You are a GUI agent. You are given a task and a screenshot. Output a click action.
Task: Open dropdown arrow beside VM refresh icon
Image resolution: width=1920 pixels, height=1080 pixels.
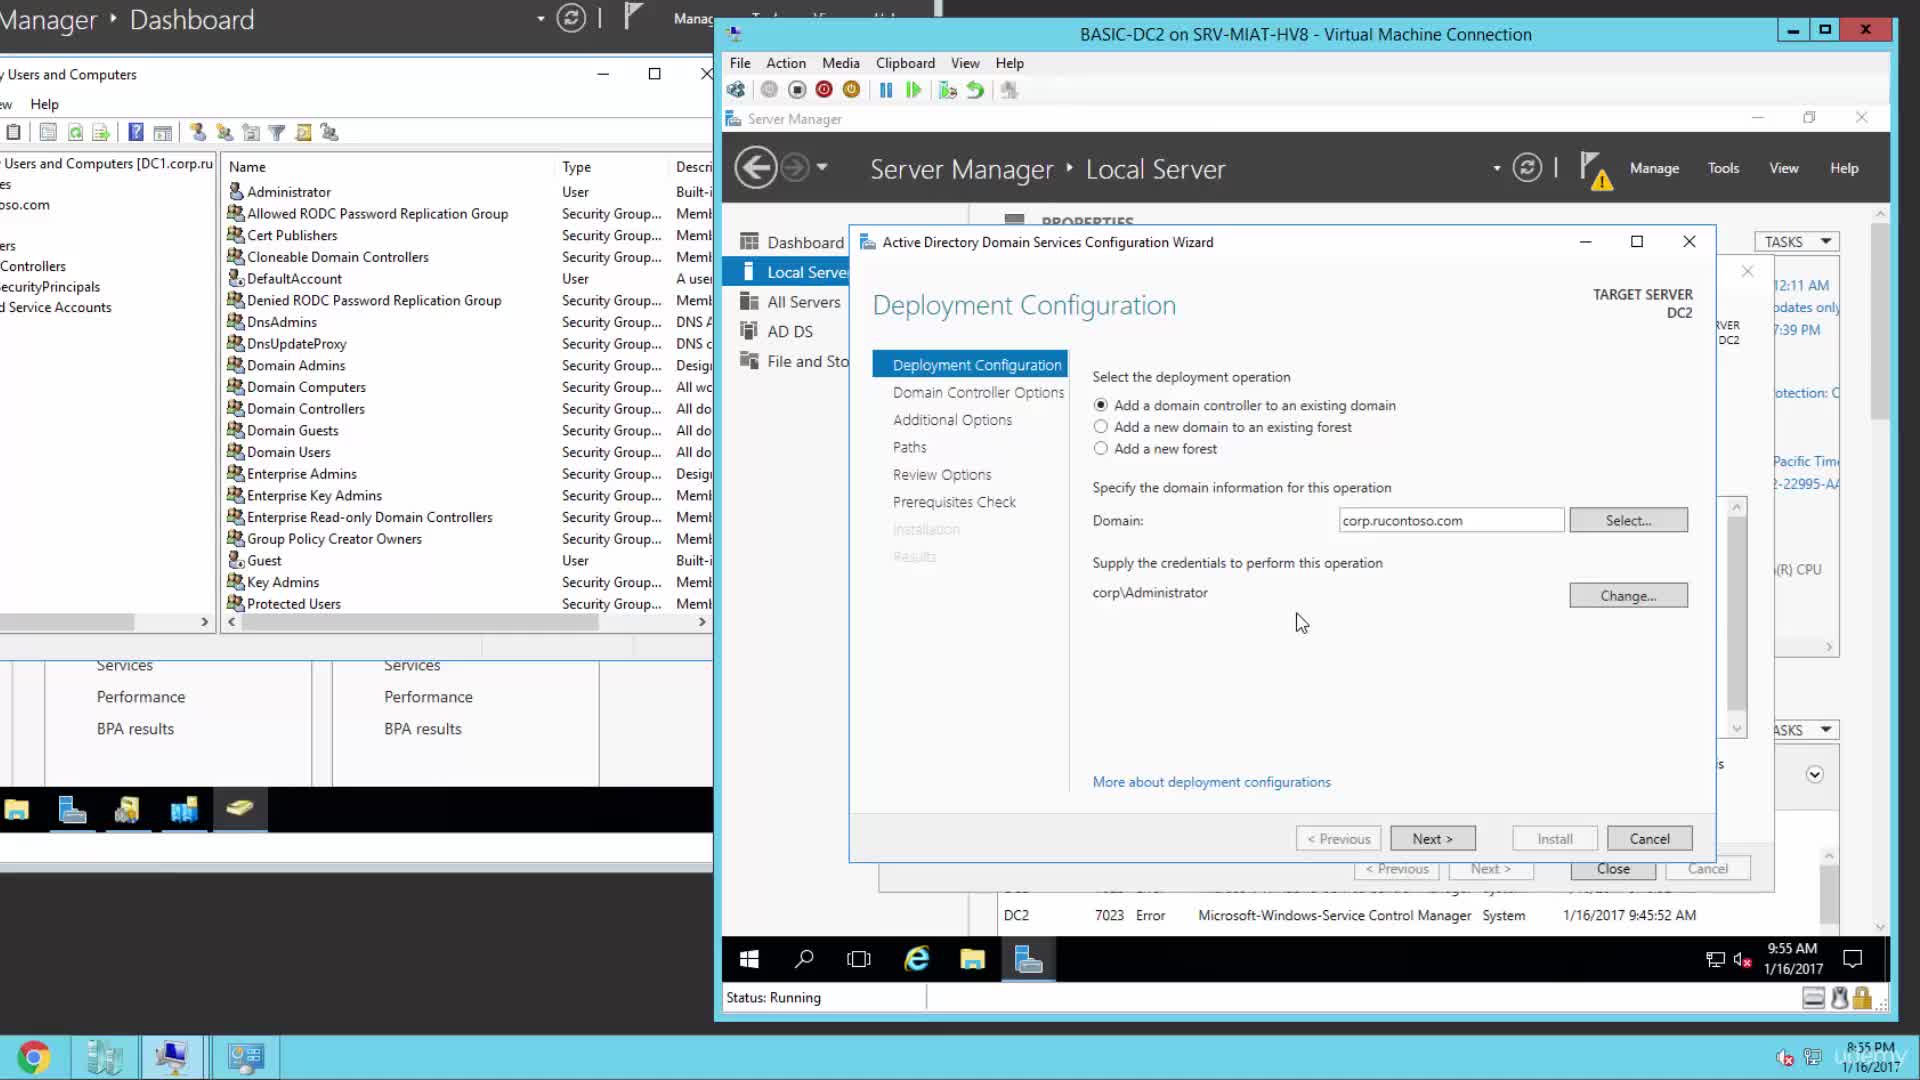pyautogui.click(x=1497, y=168)
